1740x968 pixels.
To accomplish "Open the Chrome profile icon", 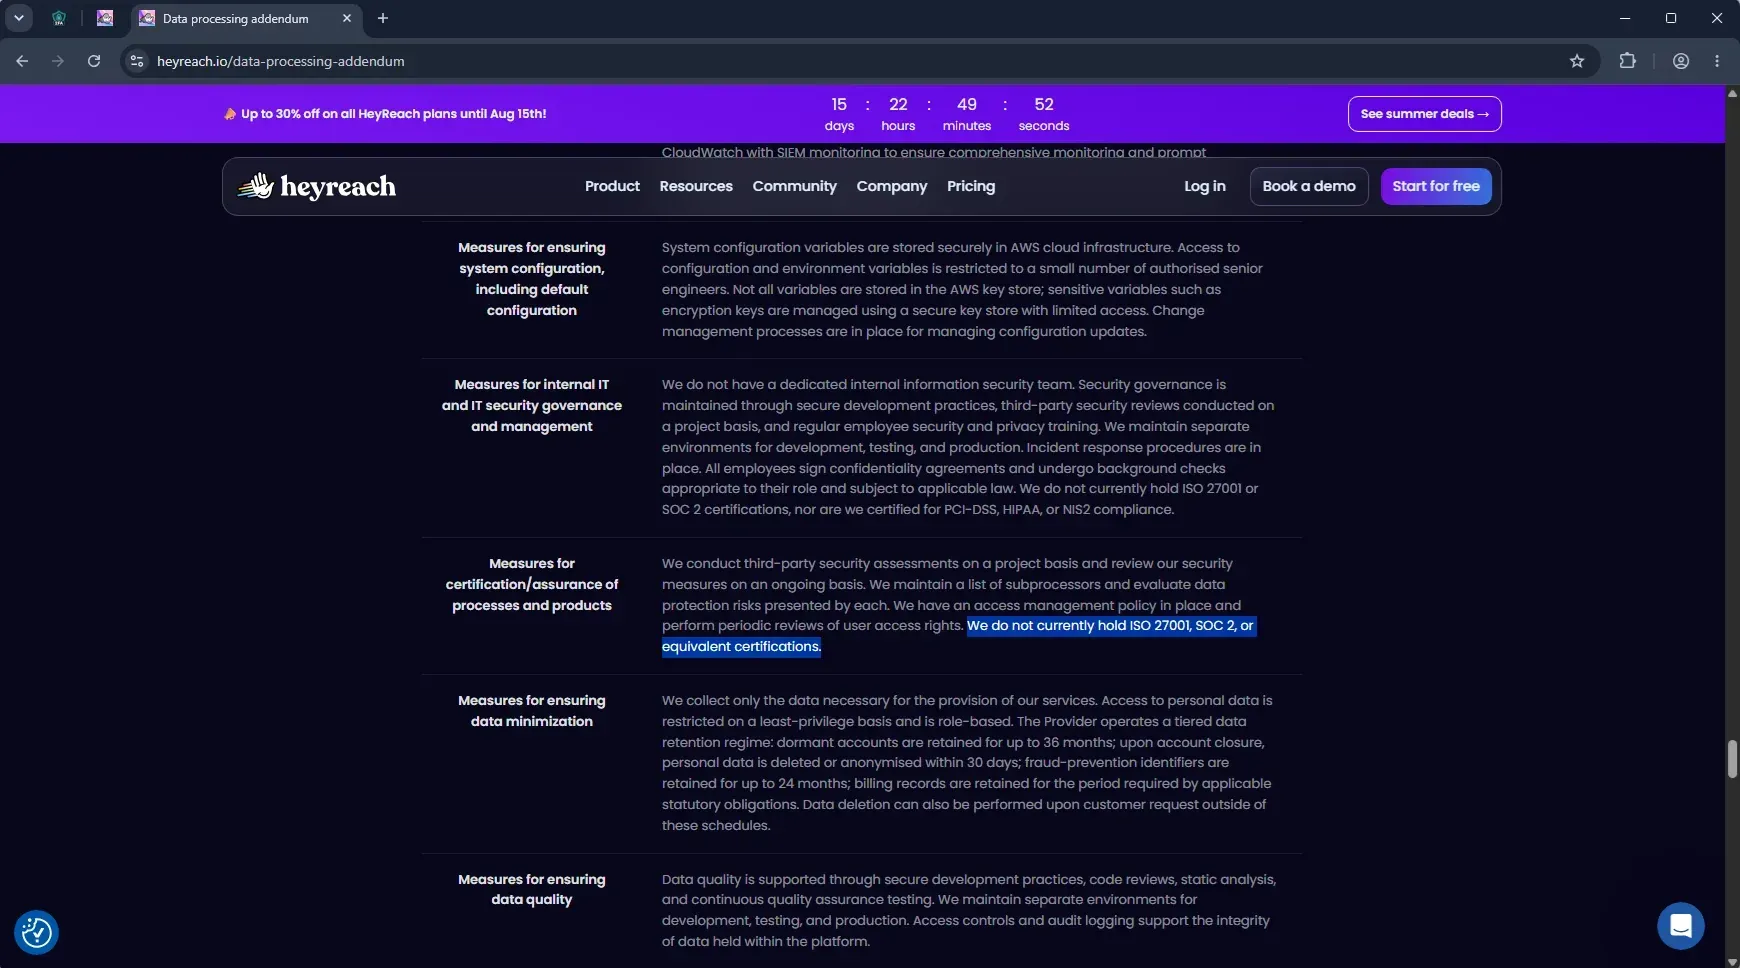I will pos(1681,61).
